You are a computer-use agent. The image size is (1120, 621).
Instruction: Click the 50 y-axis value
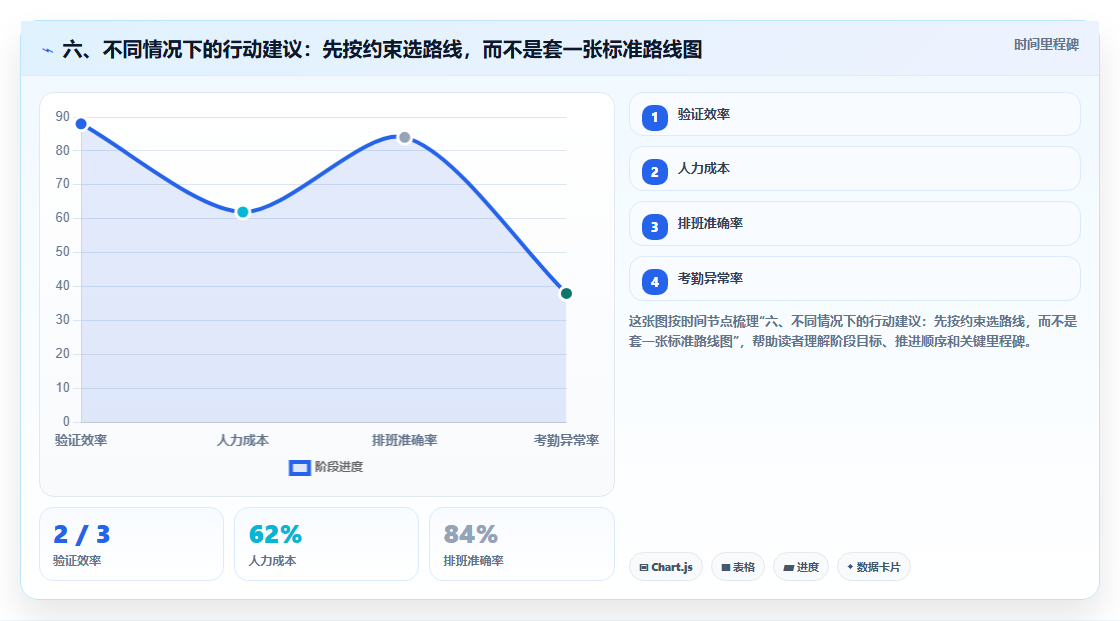click(63, 252)
